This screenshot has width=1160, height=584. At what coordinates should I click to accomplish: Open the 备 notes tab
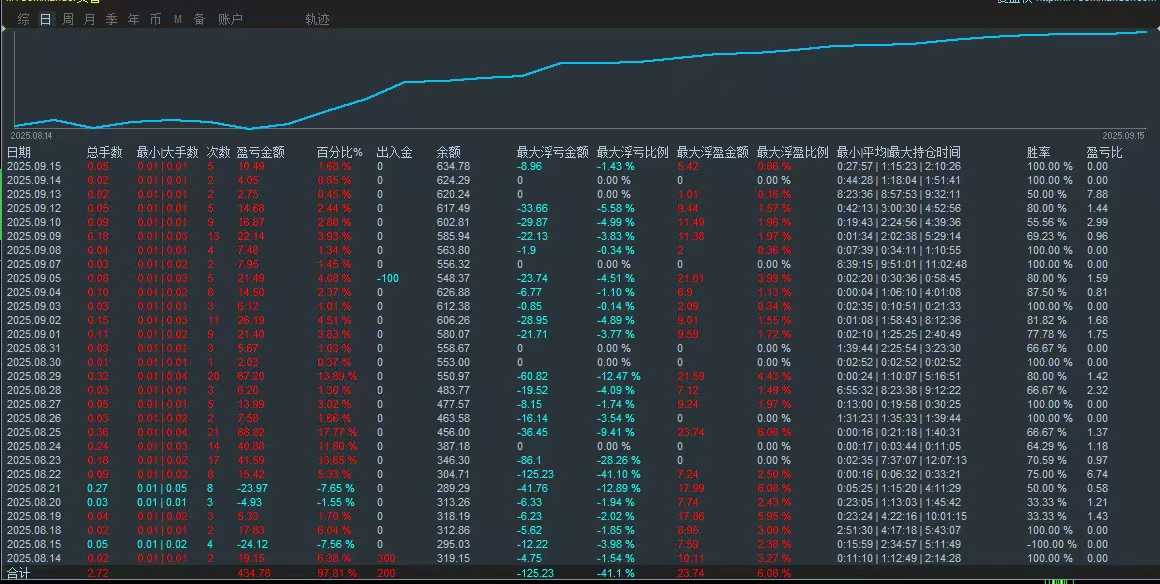[x=200, y=20]
